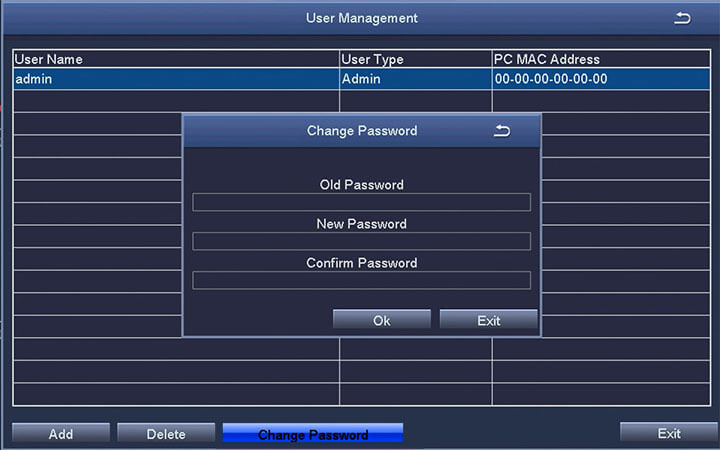Image resolution: width=720 pixels, height=450 pixels.
Task: Select the 00-00-00-00-00-00 MAC address cell
Action: 600,79
